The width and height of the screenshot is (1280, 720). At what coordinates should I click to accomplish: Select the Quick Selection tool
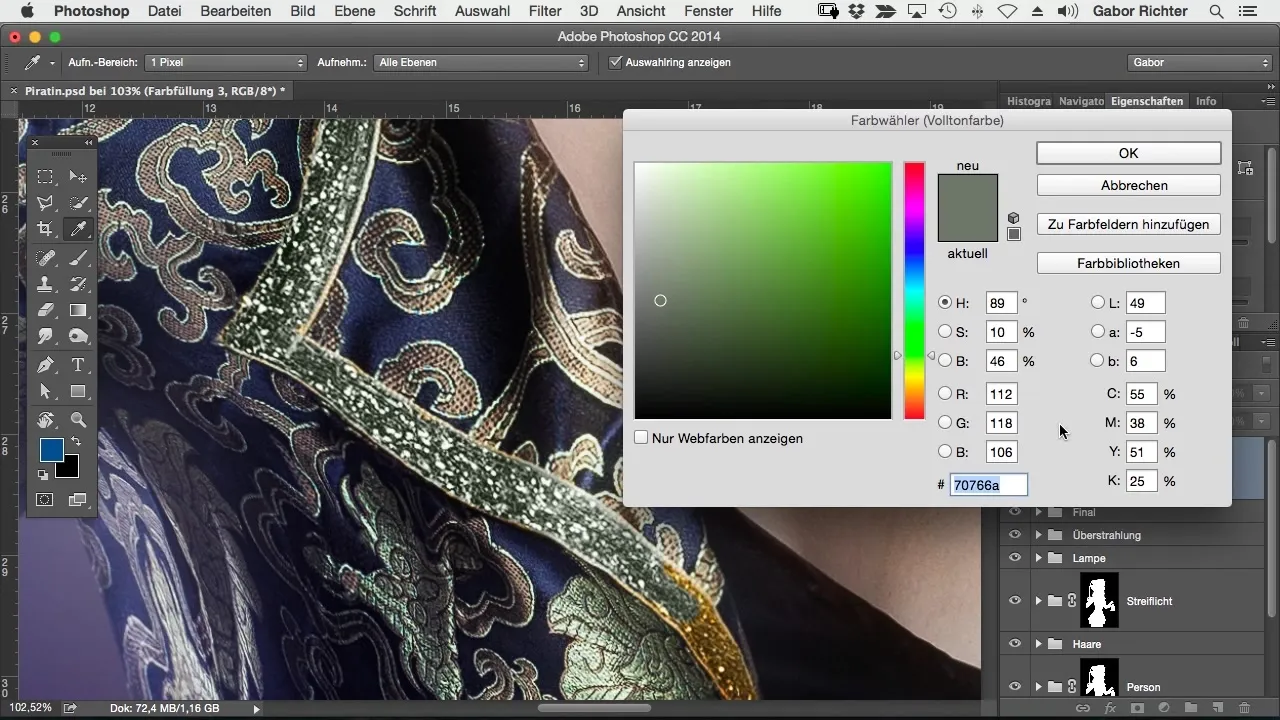pos(78,203)
